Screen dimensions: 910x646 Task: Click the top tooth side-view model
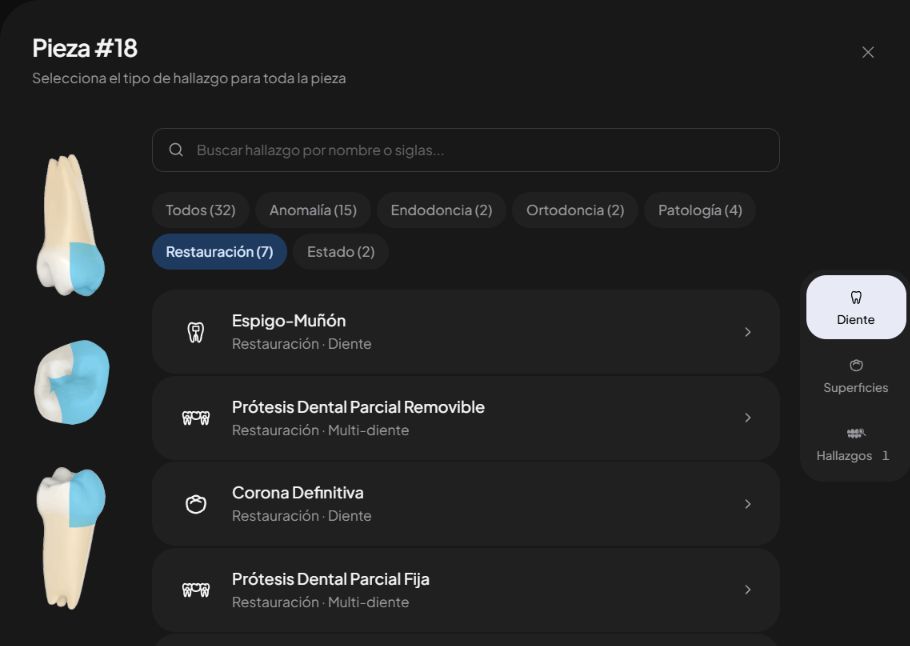tap(71, 225)
